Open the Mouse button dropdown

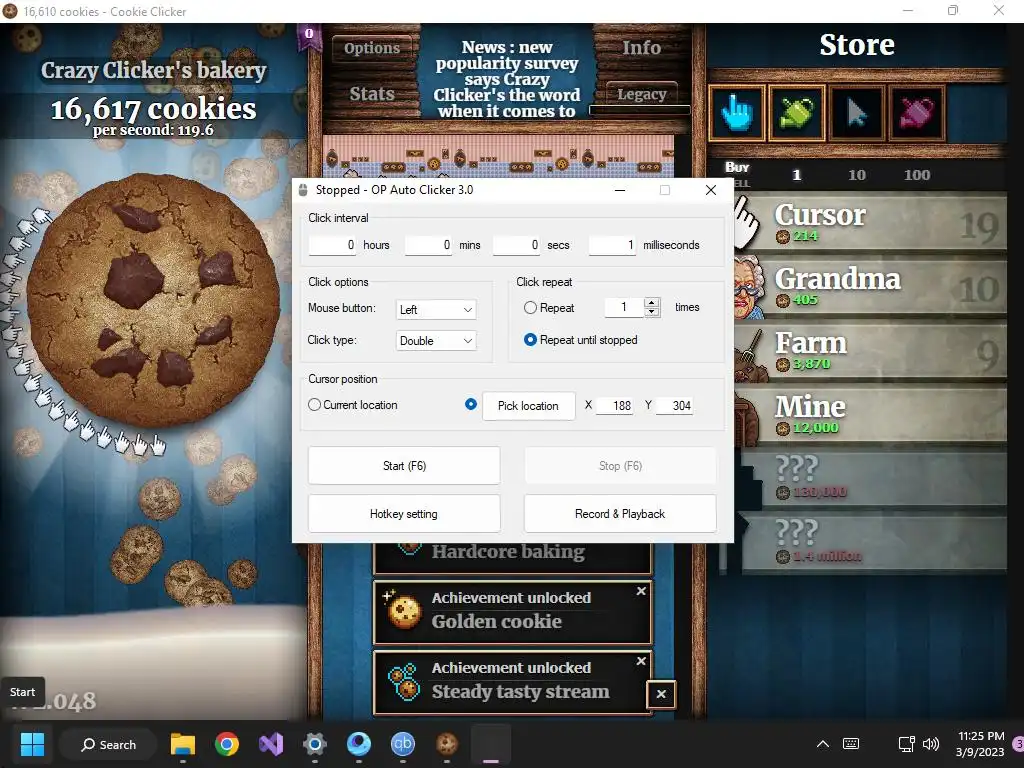(x=436, y=310)
